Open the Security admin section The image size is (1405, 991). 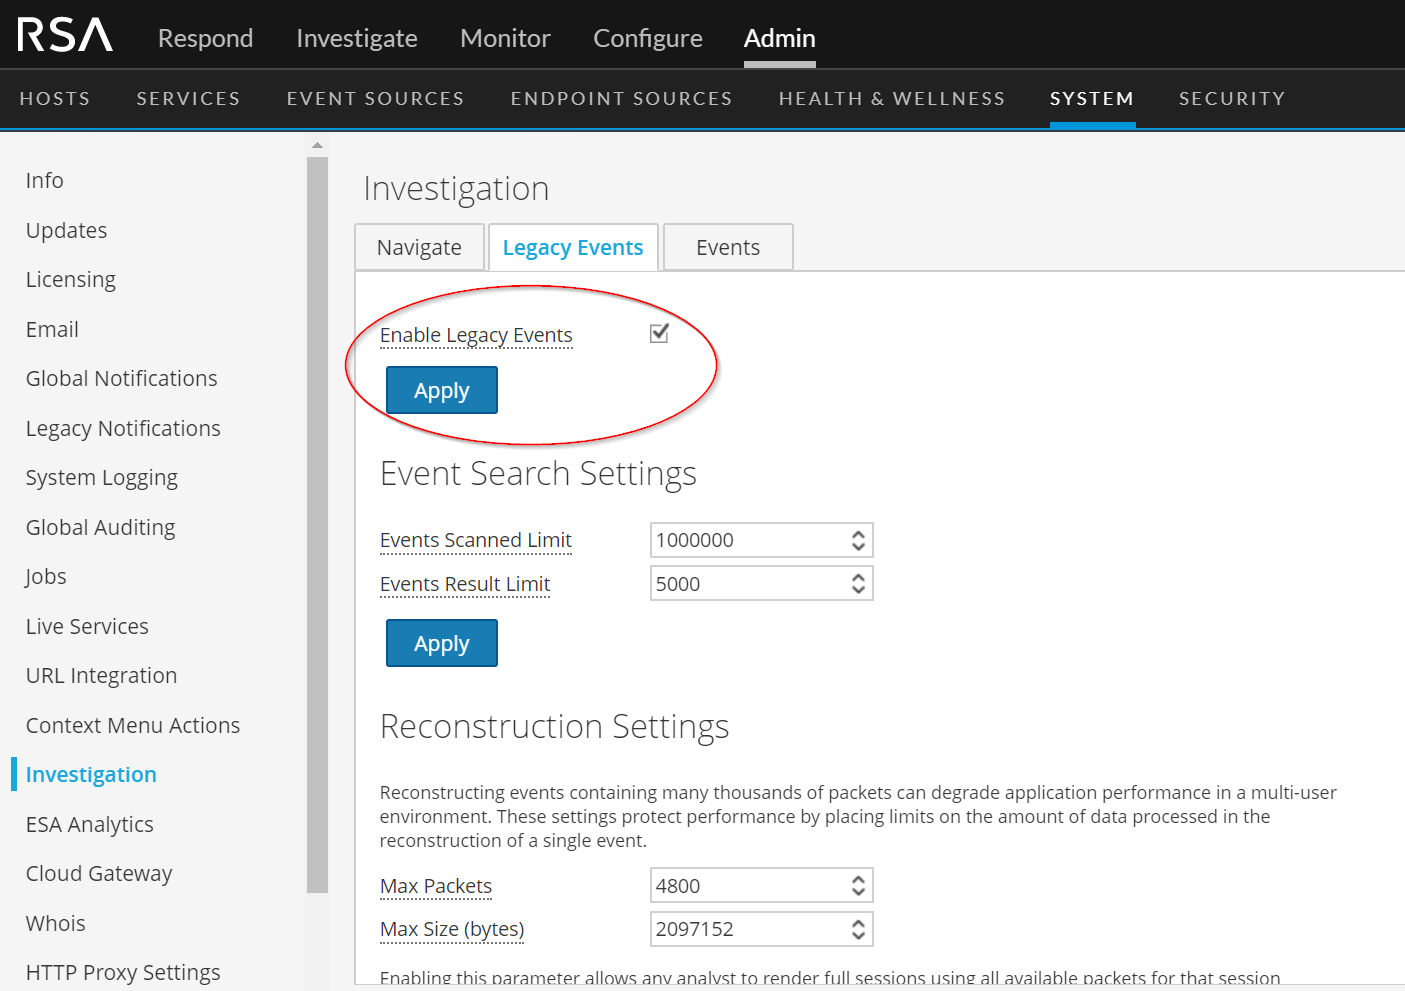(1231, 99)
